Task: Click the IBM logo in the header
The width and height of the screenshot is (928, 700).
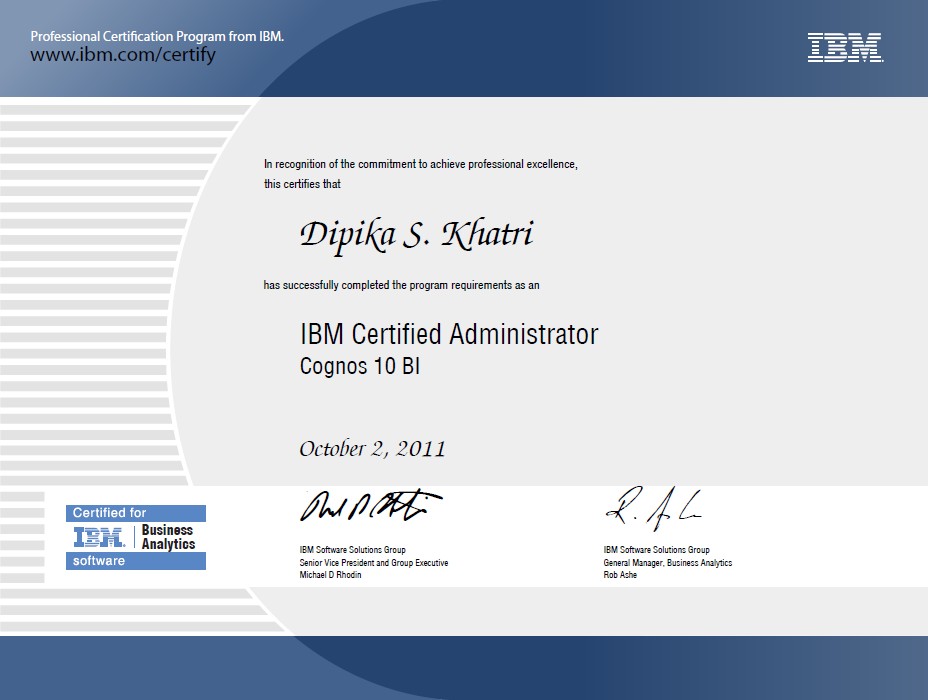Action: pos(846,48)
